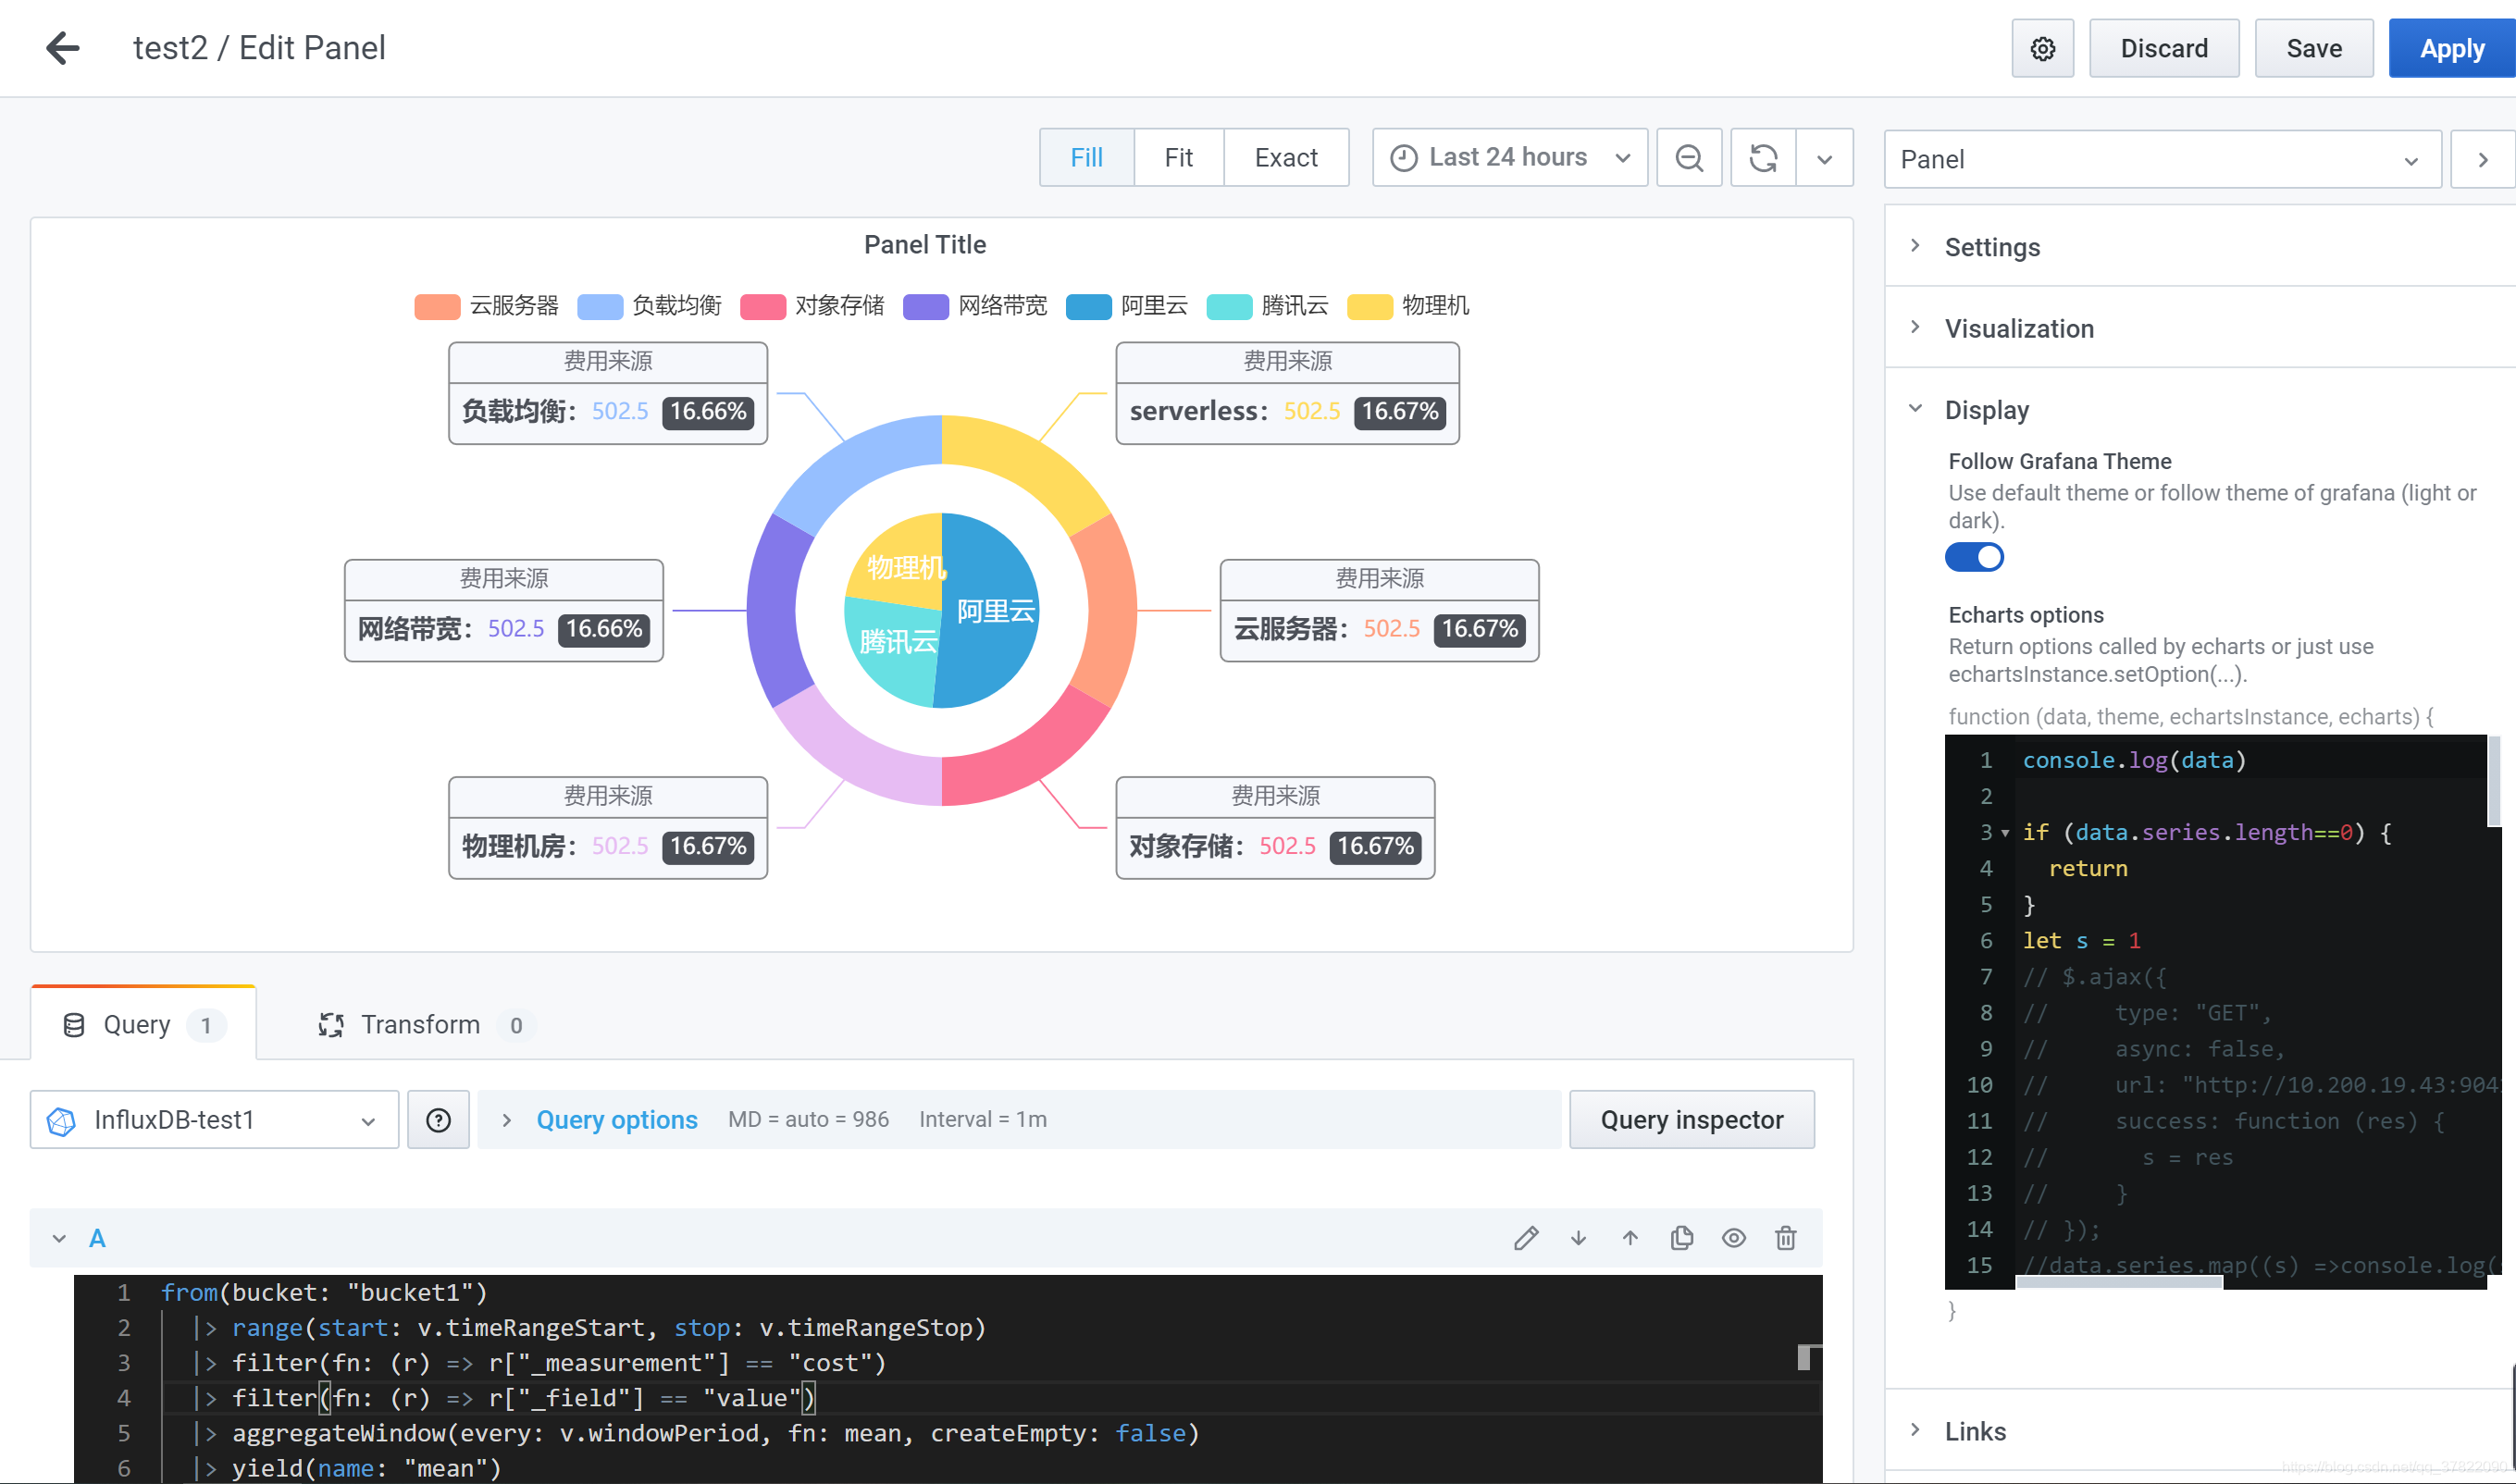Toggle Follow Grafana Theme switch
The image size is (2516, 1484).
click(x=1974, y=557)
